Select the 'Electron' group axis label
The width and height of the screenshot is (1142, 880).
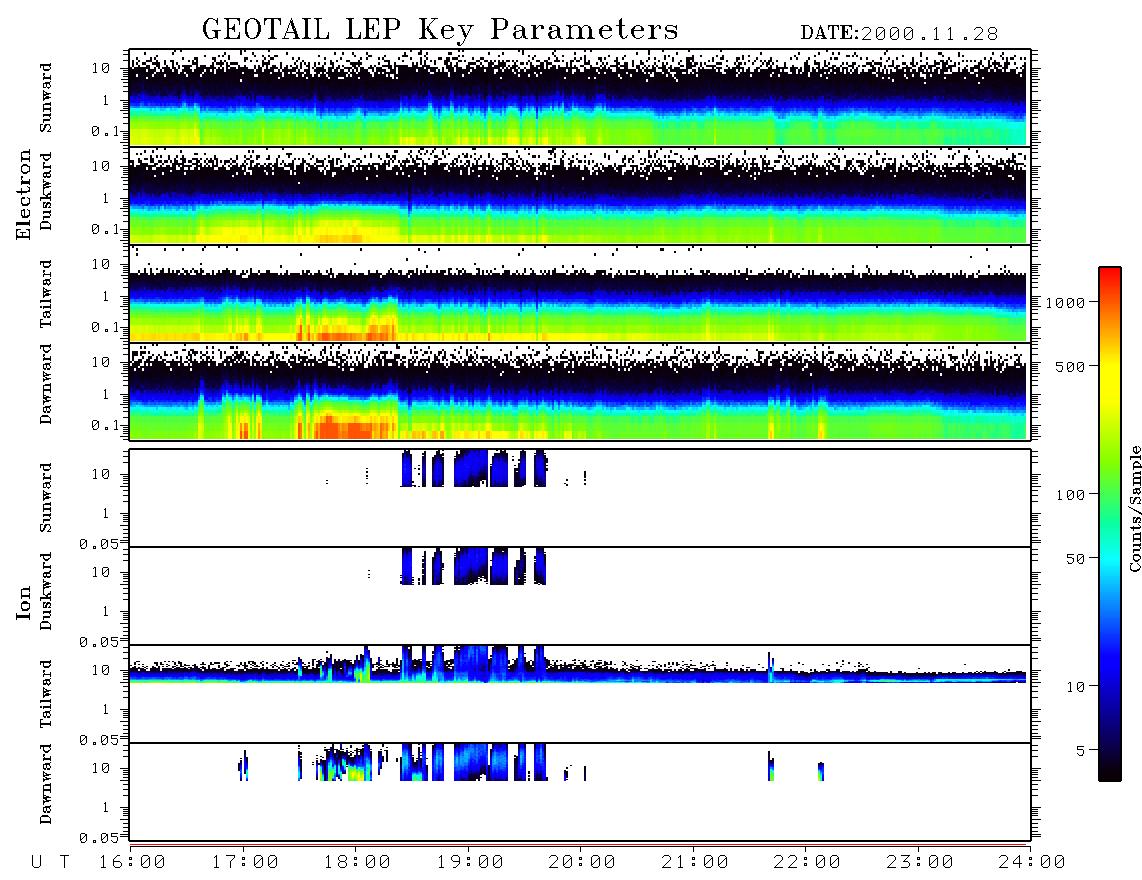24,194
